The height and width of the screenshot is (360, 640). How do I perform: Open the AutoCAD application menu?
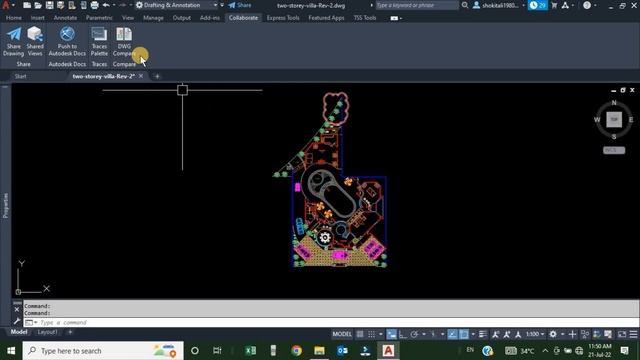[x=6, y=5]
